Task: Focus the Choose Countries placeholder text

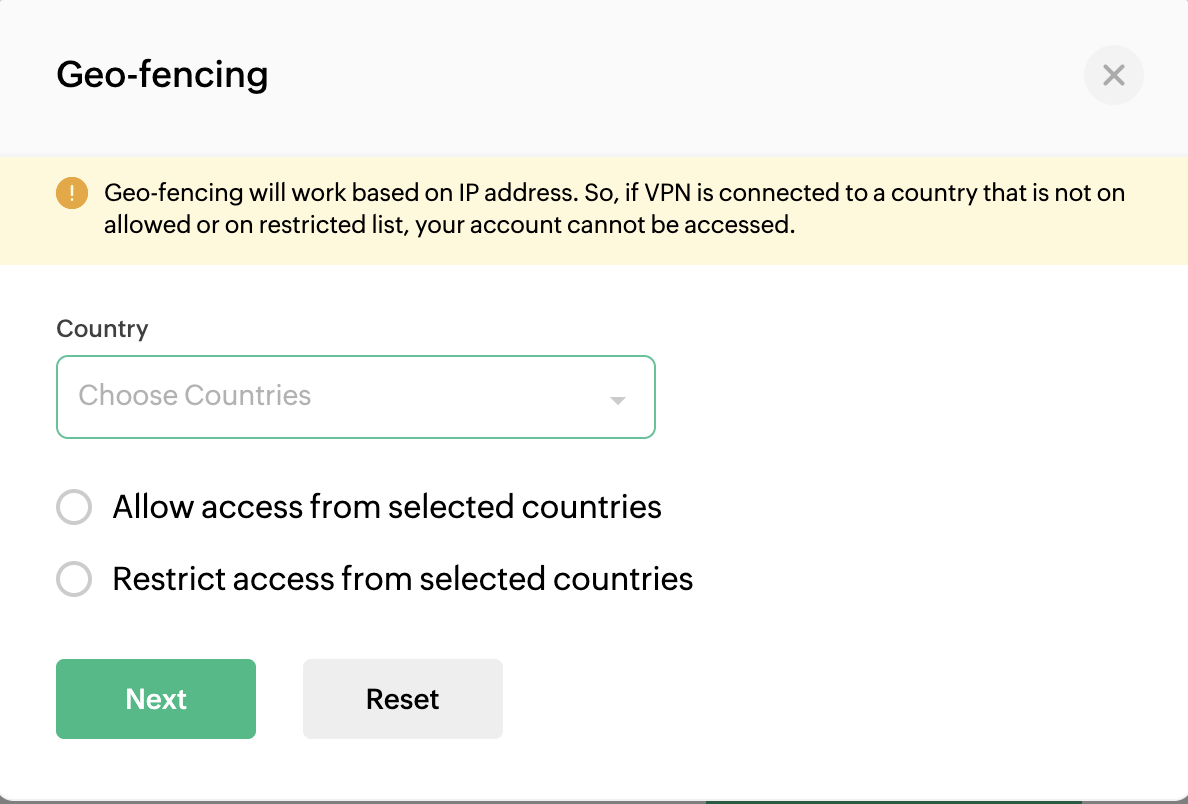Action: 195,396
